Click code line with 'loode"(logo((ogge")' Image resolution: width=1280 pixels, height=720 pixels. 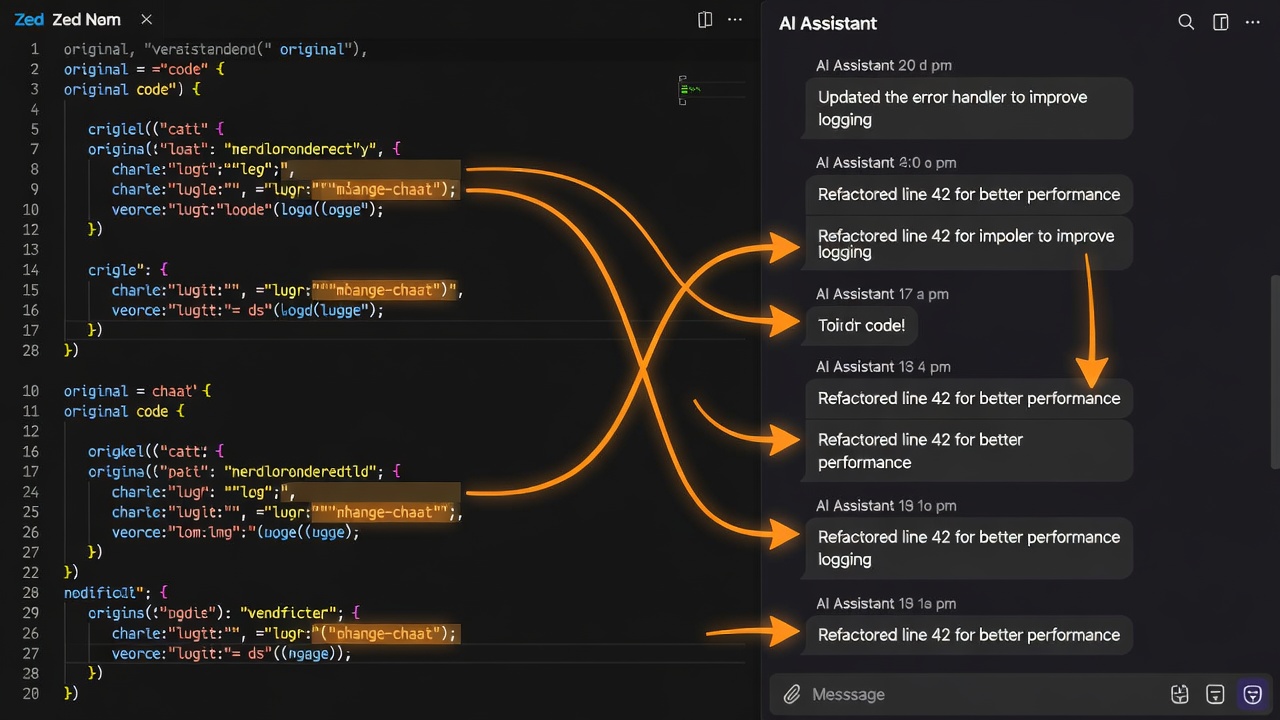tap(248, 210)
